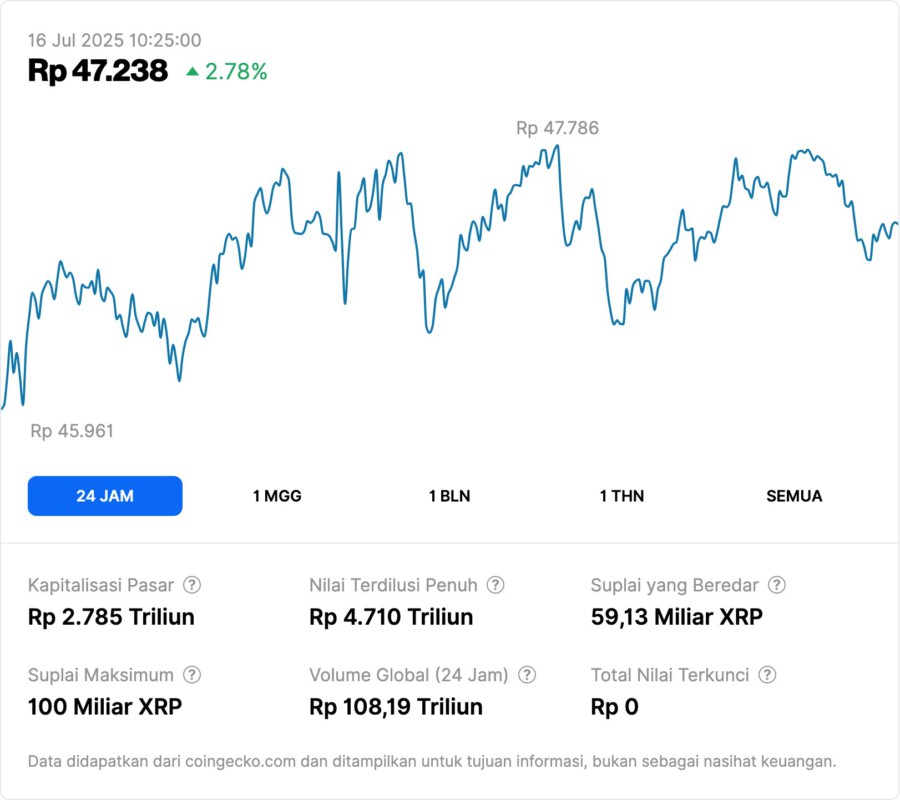This screenshot has width=900, height=800.
Task: Click the Rp 108,19 Triliun volume value
Action: coord(396,707)
